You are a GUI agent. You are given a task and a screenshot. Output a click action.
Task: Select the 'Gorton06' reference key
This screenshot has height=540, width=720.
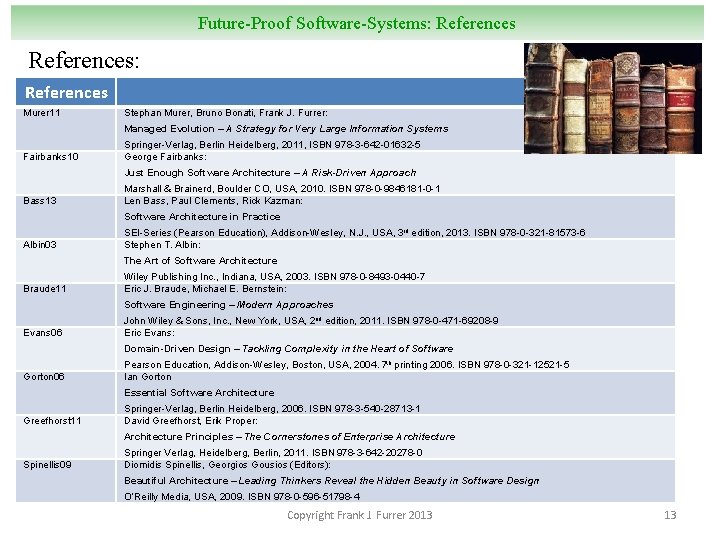click(x=44, y=377)
